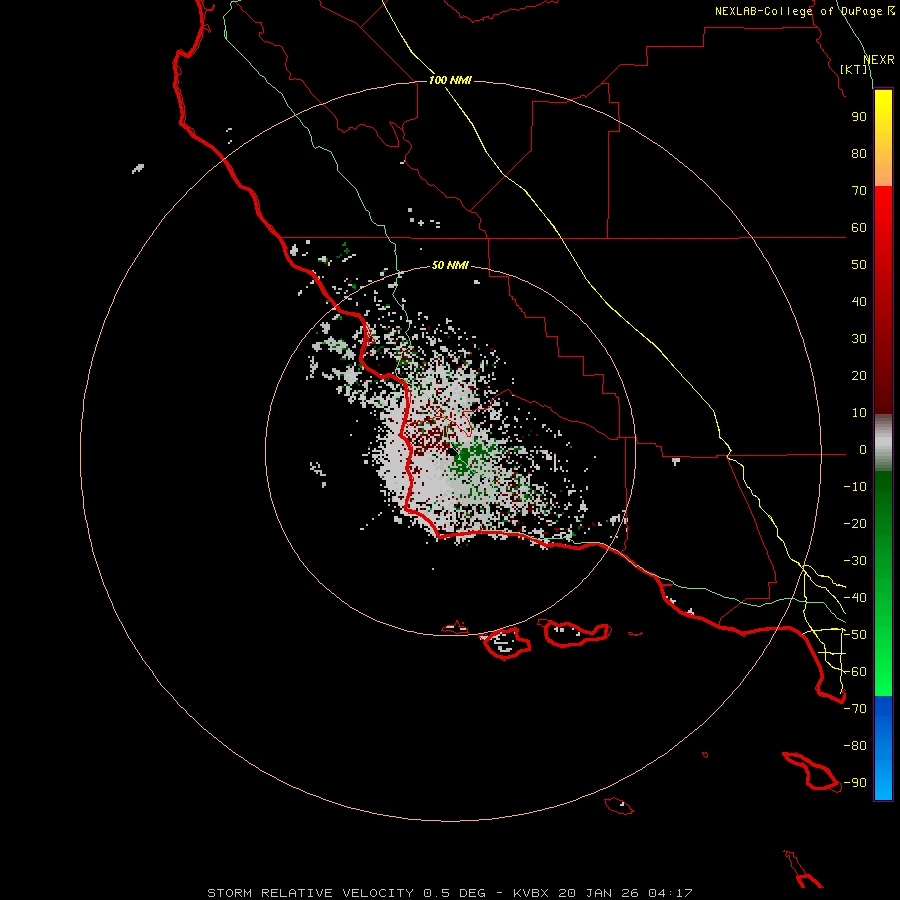
Task: Click the blue bottom segment of the color bar
Action: click(883, 748)
